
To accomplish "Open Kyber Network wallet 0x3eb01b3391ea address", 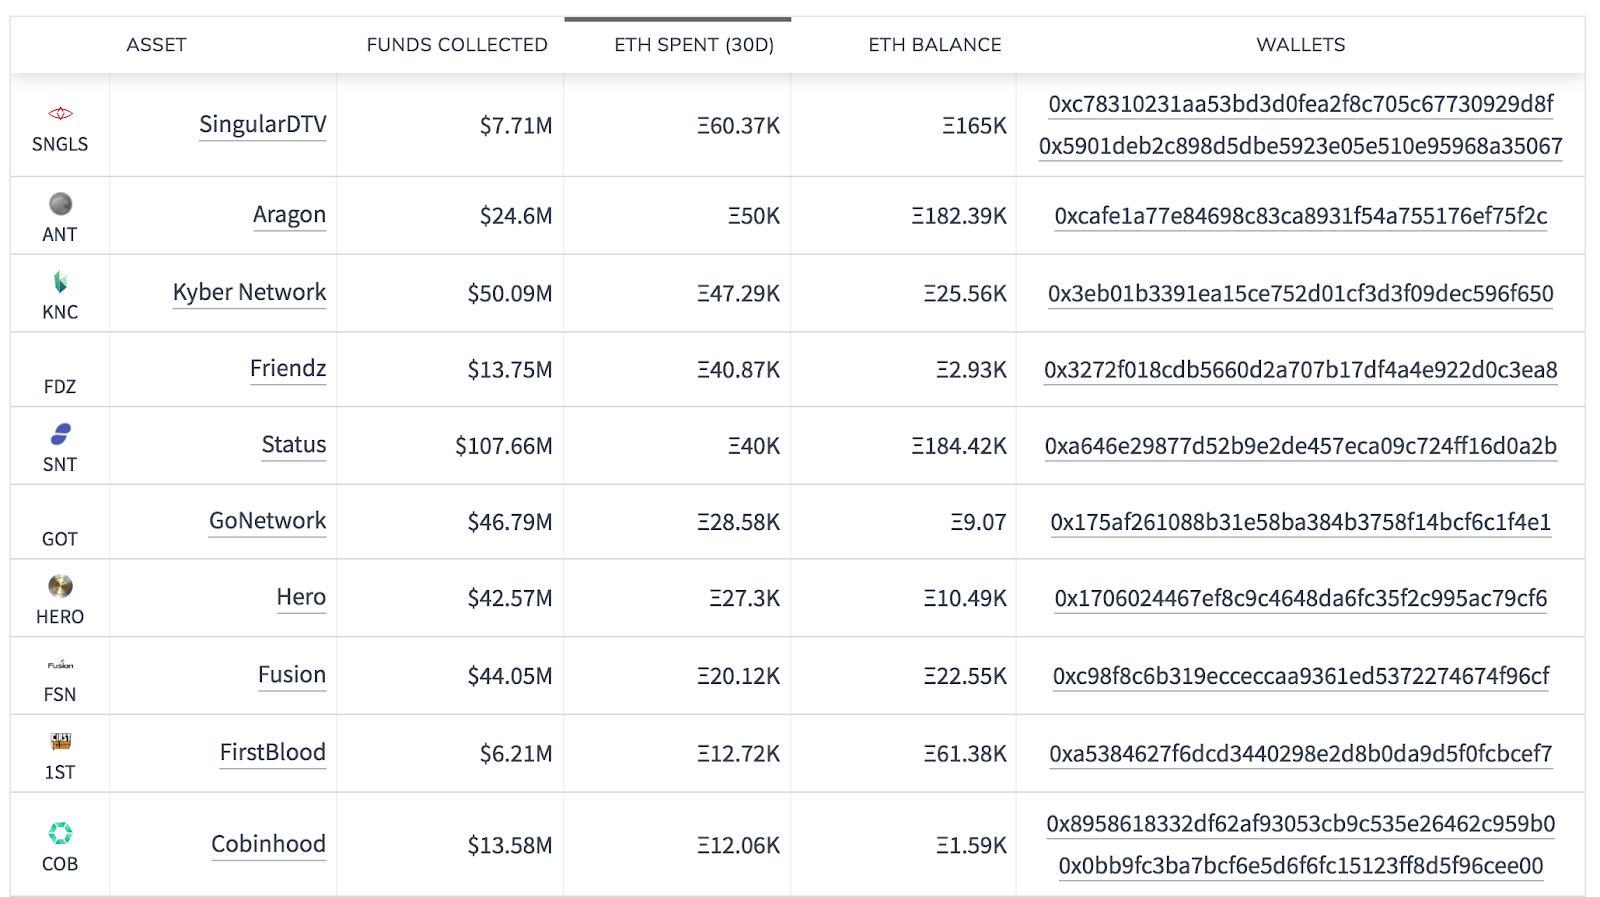I will point(1301,293).
